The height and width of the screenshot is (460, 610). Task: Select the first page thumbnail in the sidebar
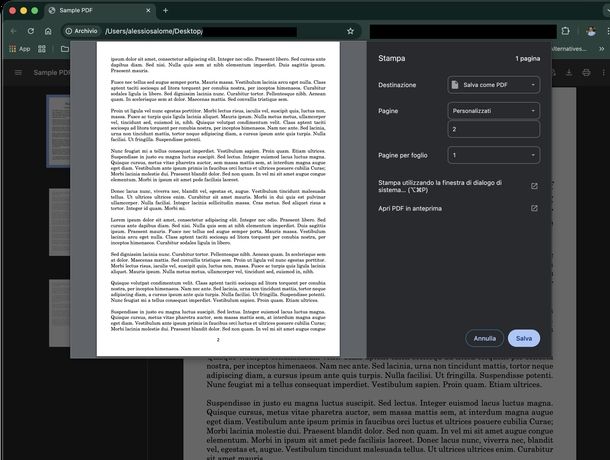click(58, 132)
